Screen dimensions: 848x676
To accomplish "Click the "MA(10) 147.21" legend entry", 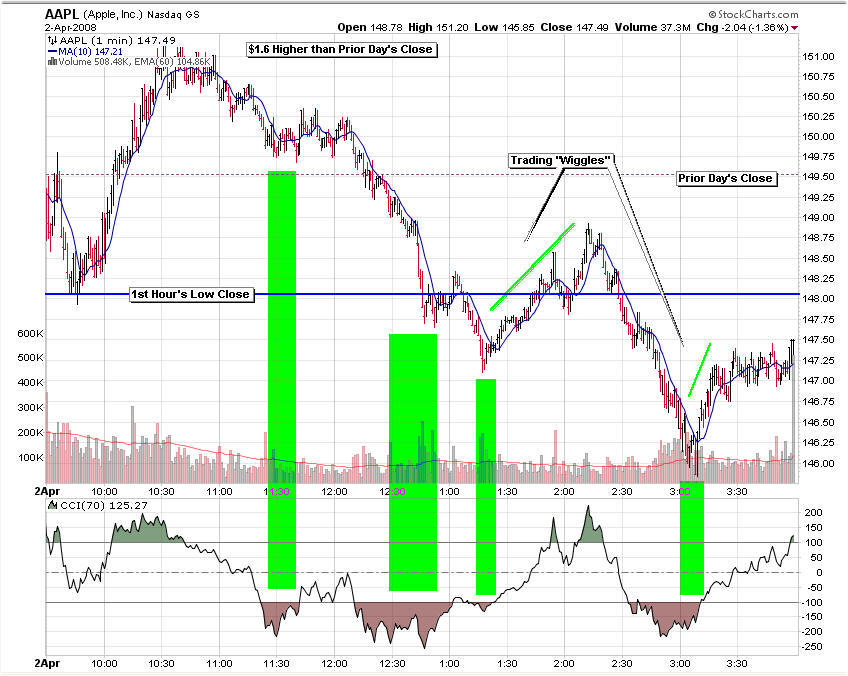I will [x=90, y=51].
